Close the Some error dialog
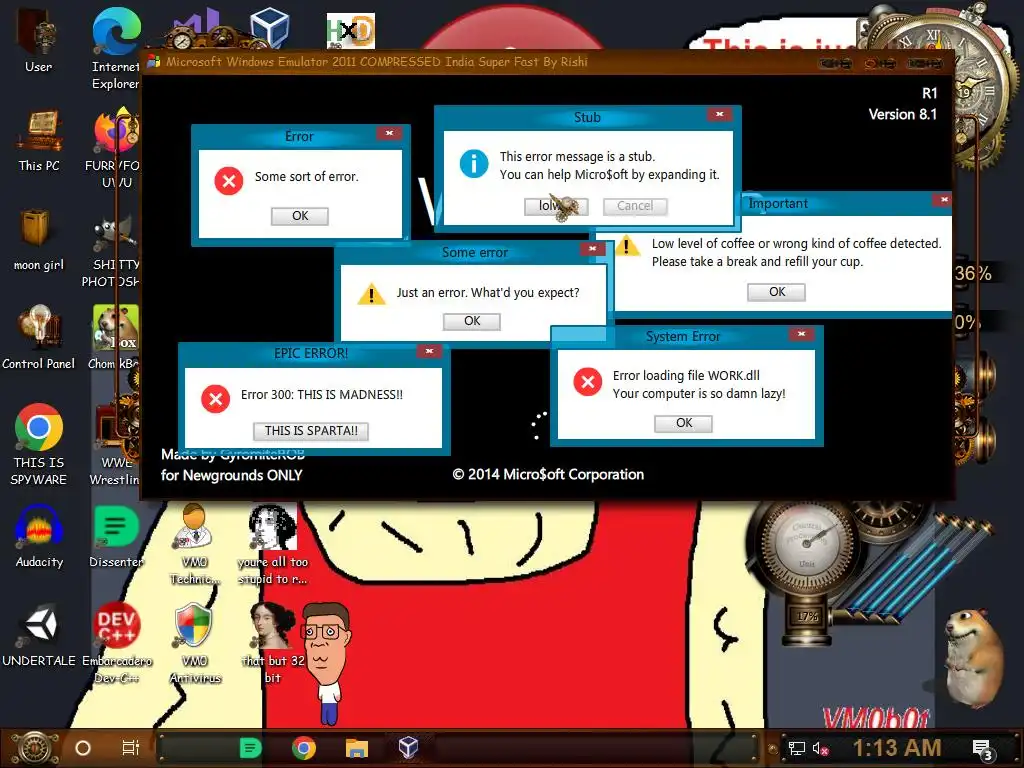Screen dimensions: 1024x768 592,249
